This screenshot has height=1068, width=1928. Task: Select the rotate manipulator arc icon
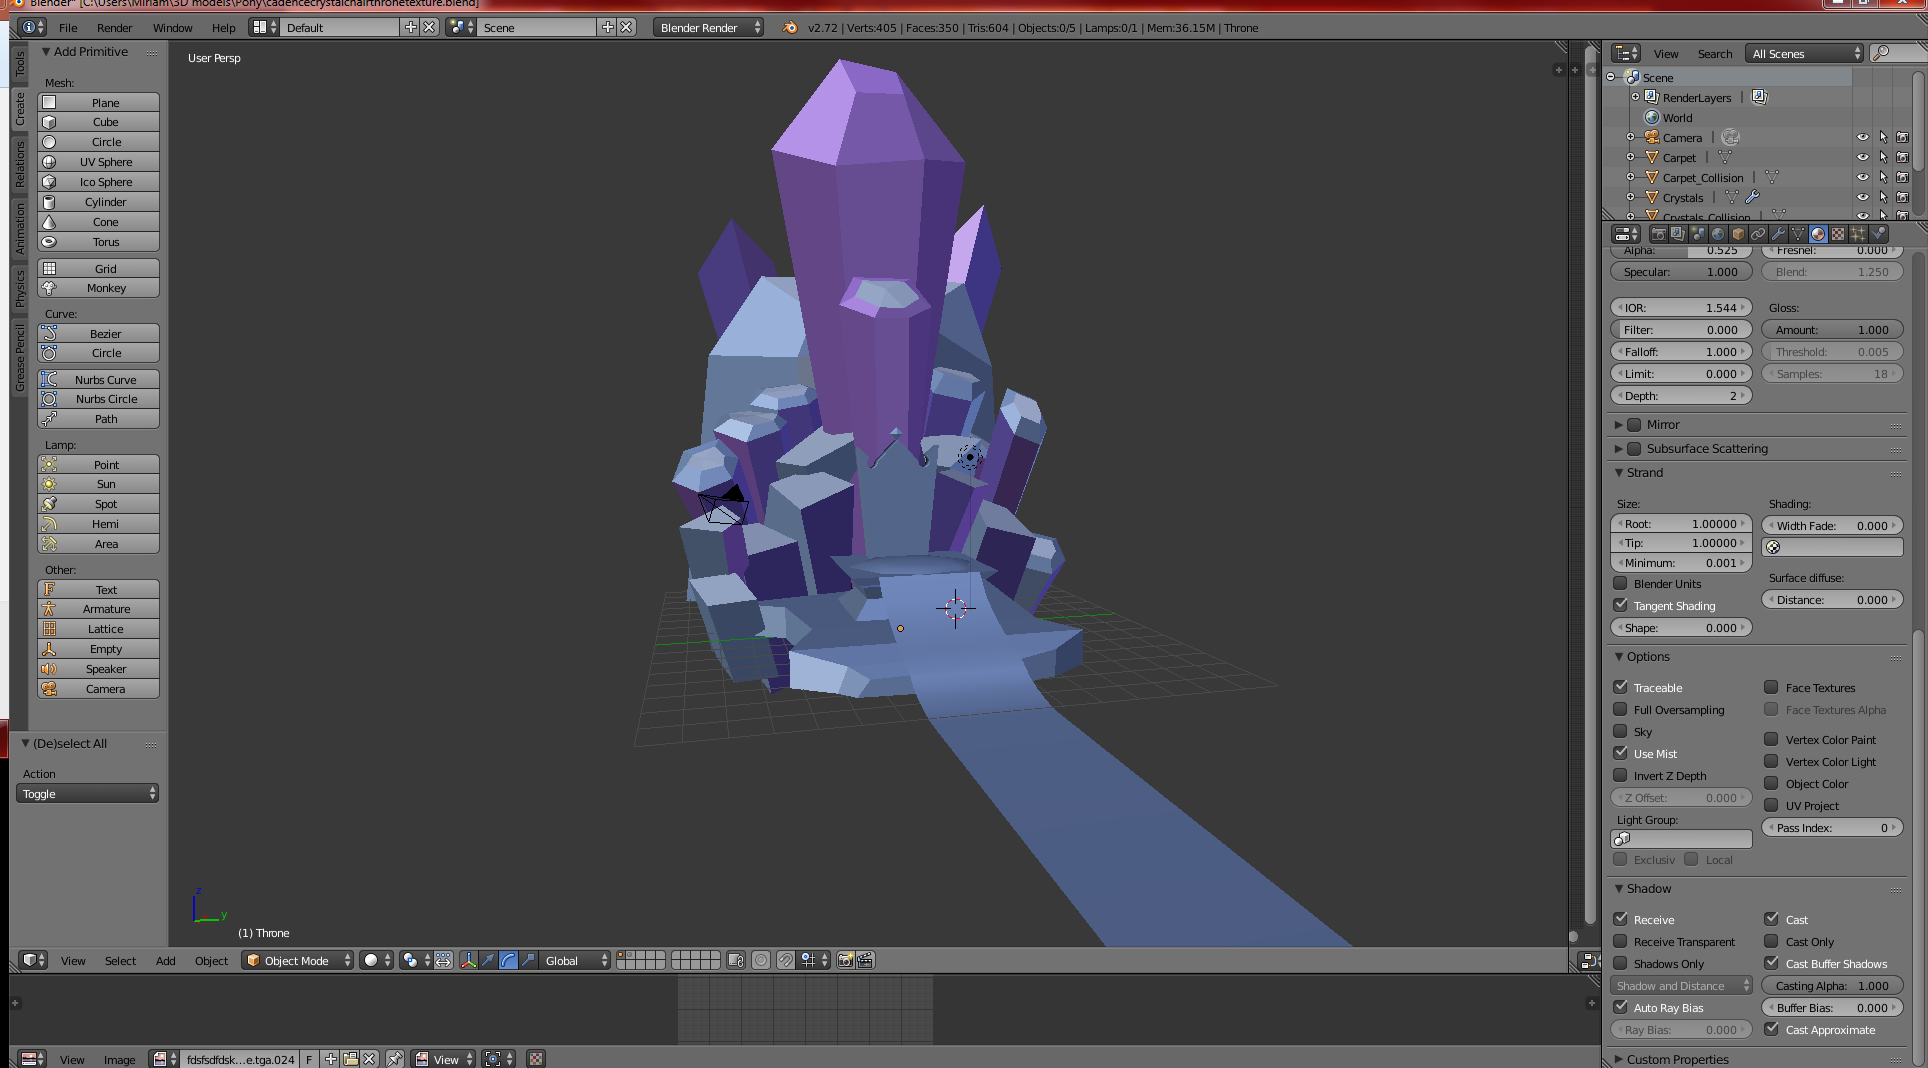pyautogui.click(x=508, y=960)
